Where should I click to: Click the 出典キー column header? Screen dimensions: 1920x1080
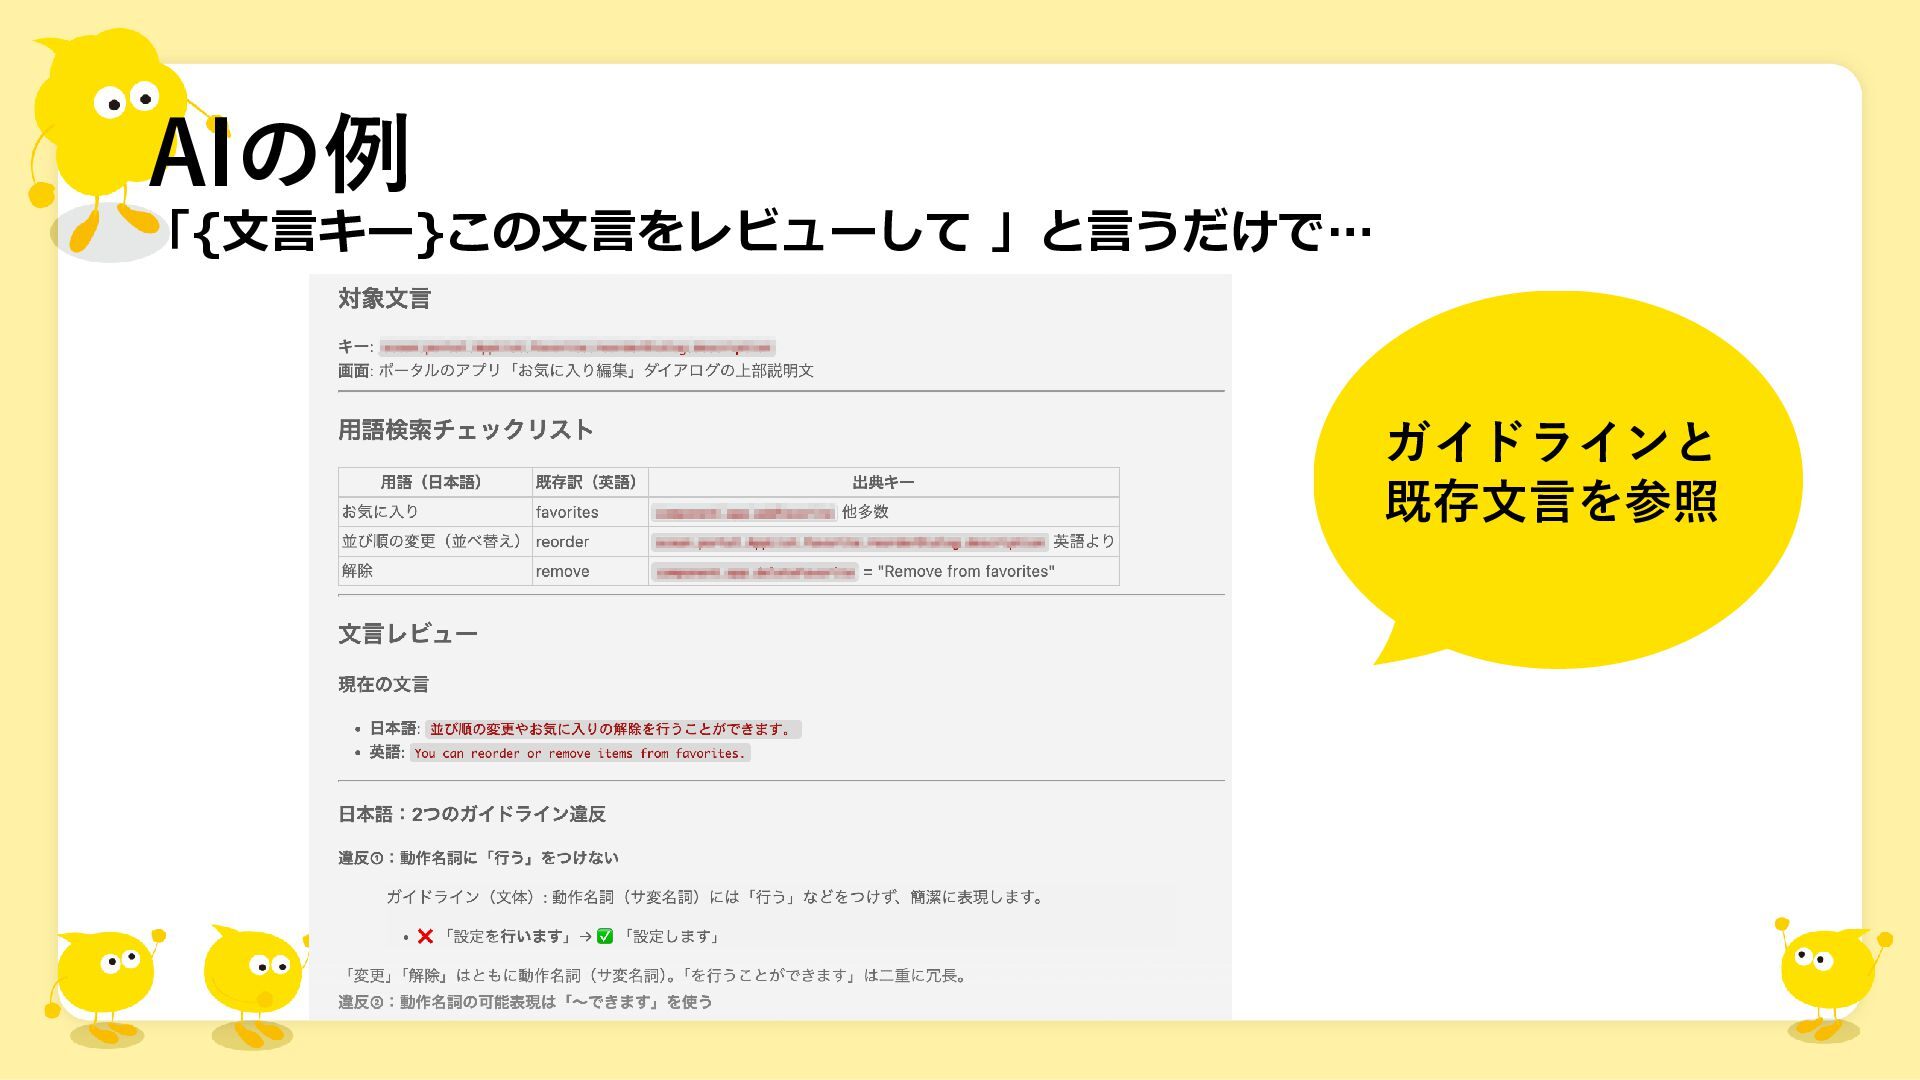point(883,482)
